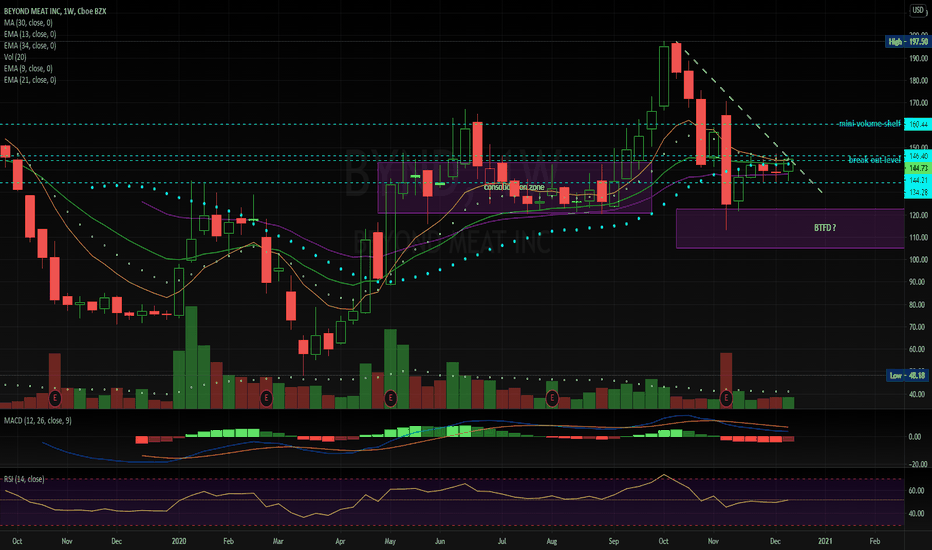Click the break out level annotation
Screen dimensions: 932x550
tap(874, 160)
